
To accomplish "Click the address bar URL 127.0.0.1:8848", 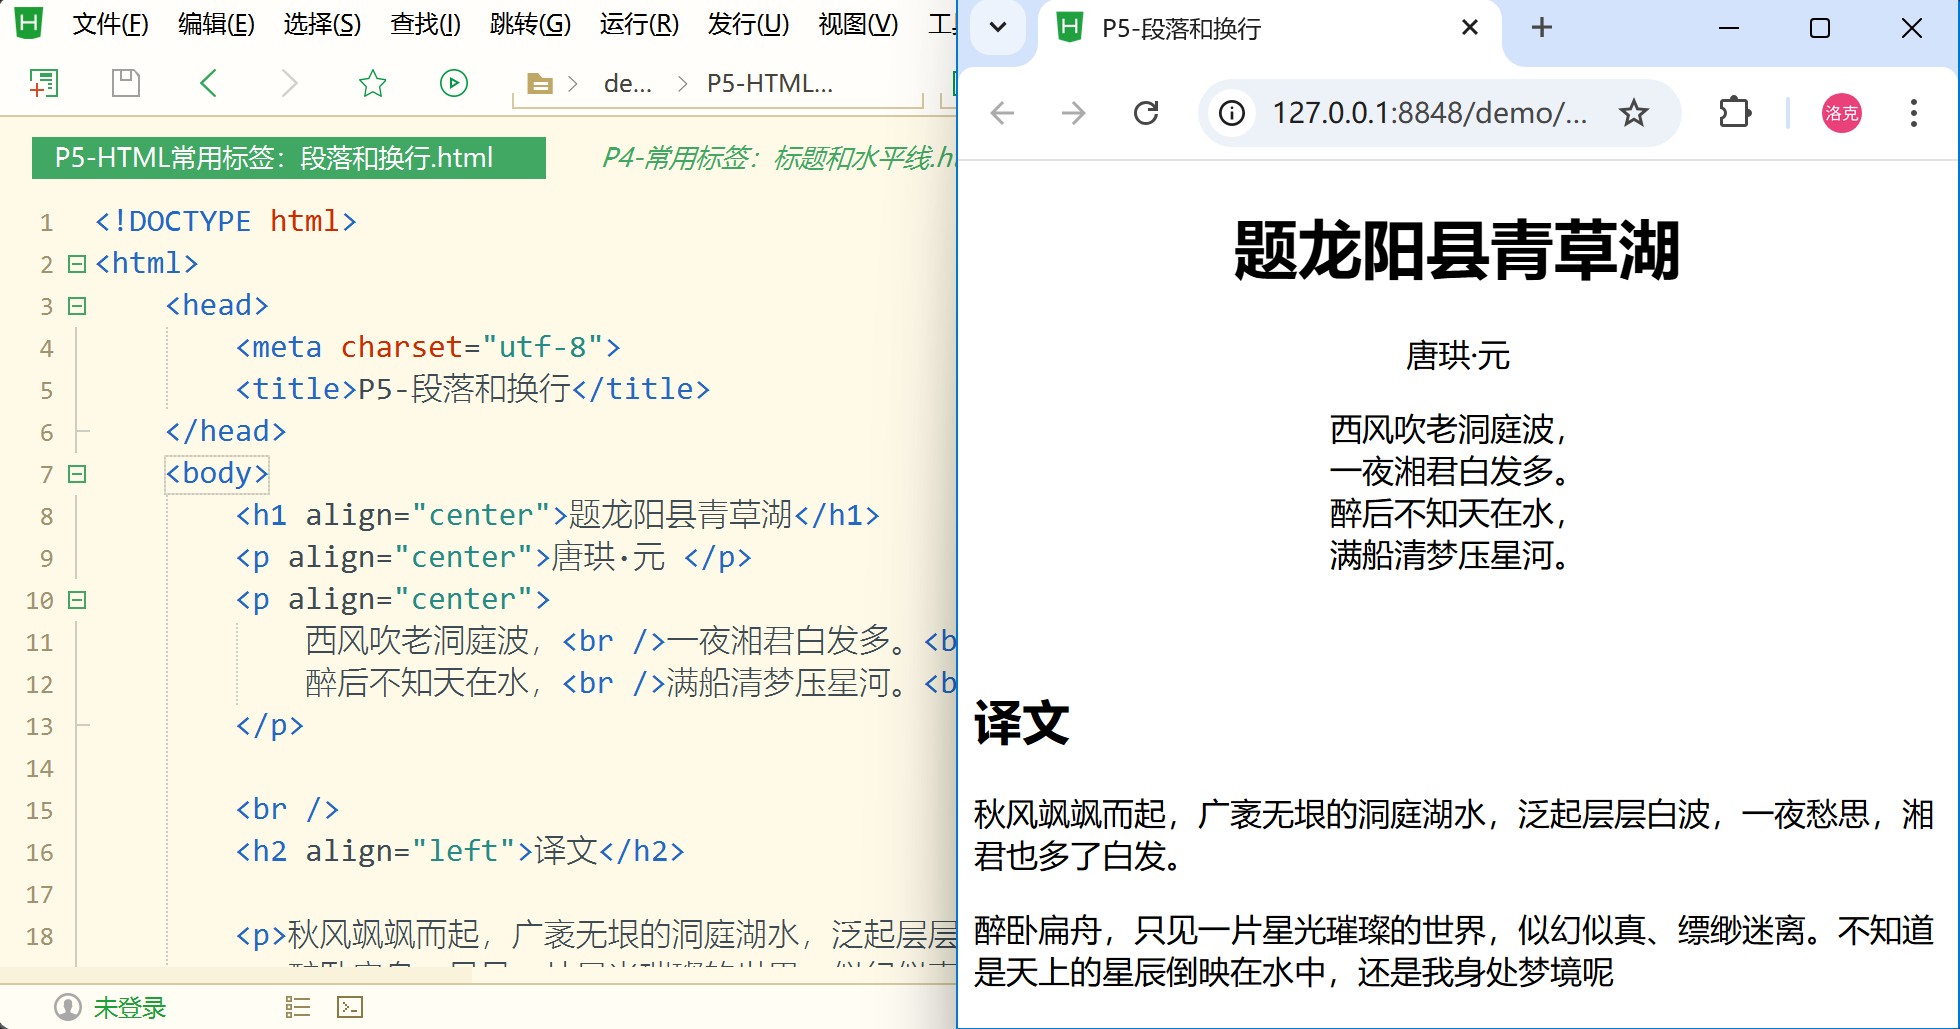I will coord(1429,113).
